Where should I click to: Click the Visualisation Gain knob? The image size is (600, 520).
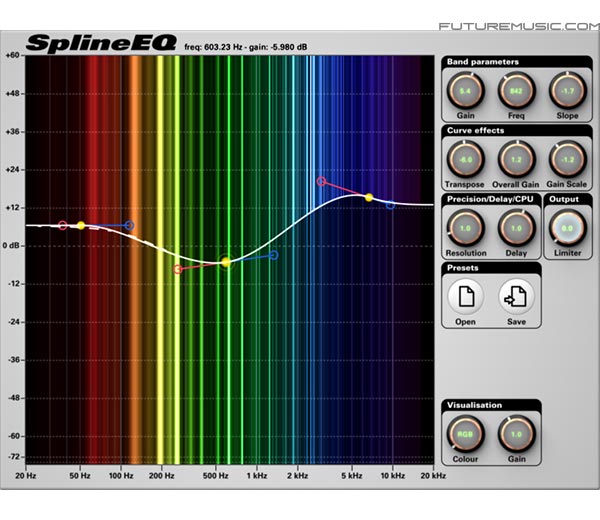pyautogui.click(x=516, y=434)
